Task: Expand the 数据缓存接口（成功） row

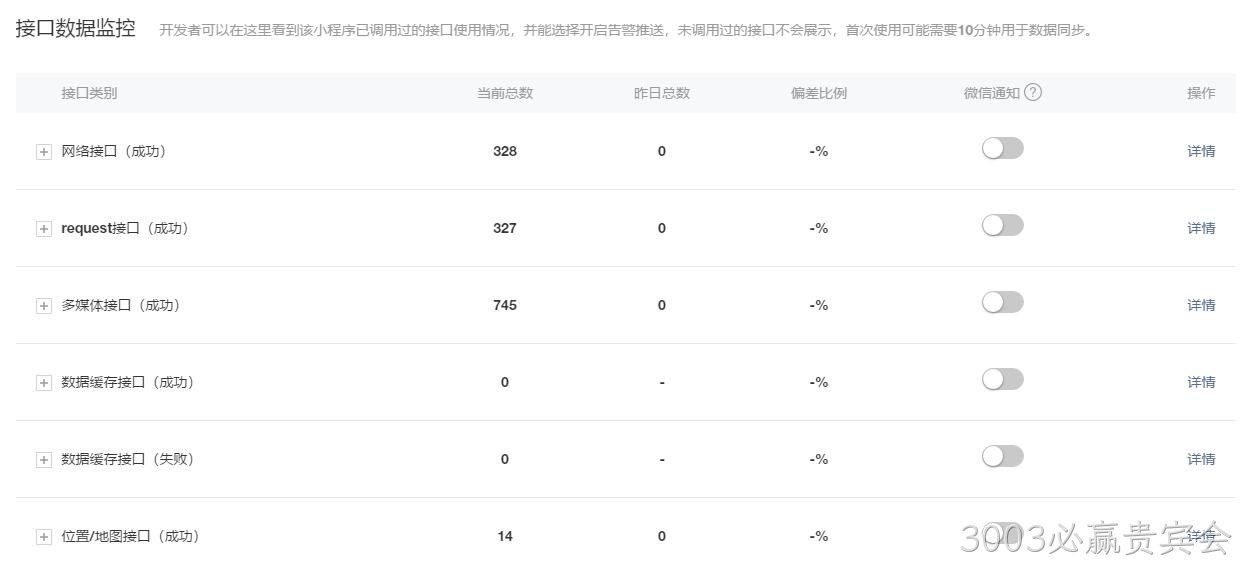Action: tap(43, 383)
